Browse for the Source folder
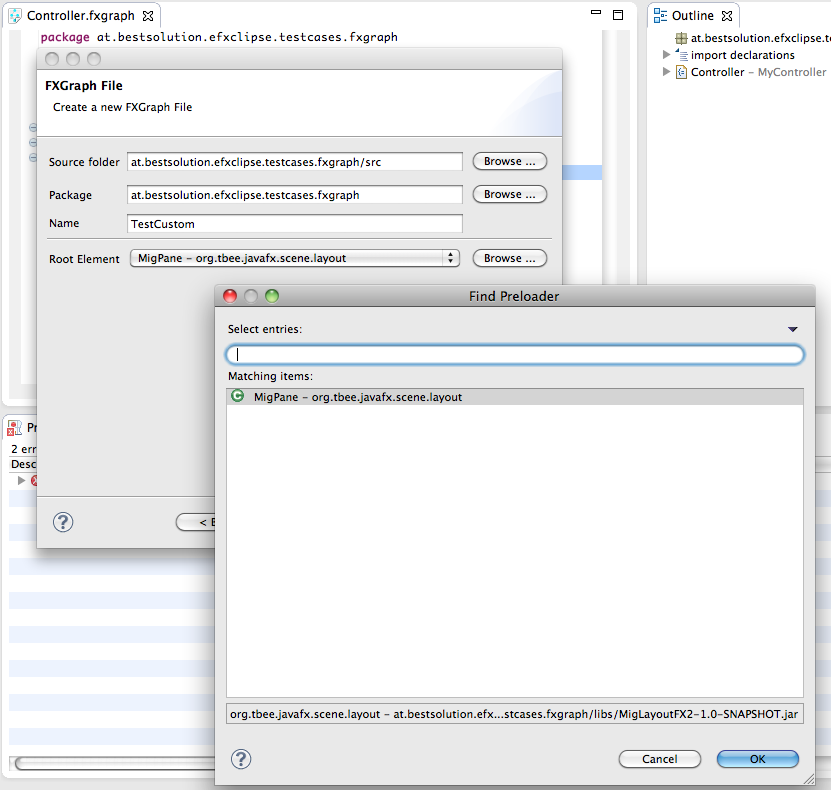The height and width of the screenshot is (790, 831). (x=509, y=161)
